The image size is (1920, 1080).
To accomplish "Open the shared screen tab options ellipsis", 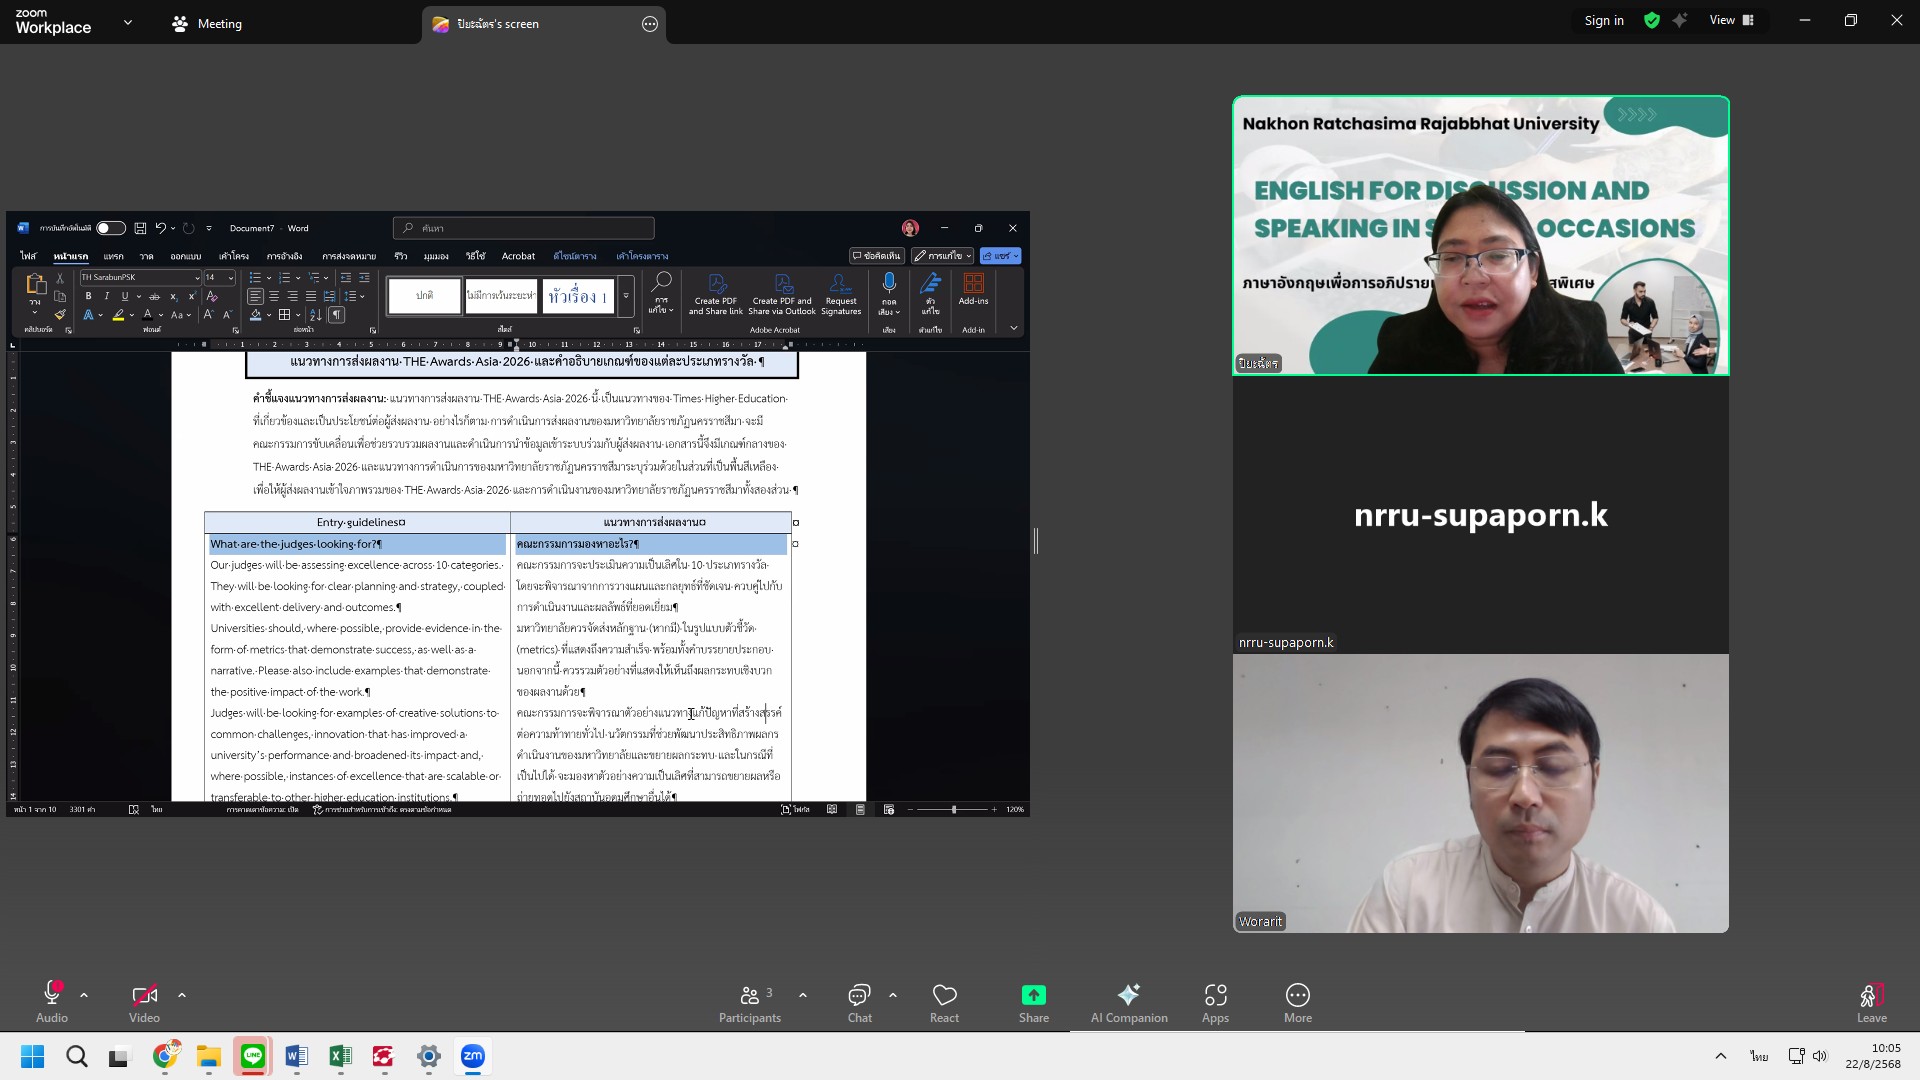I will pyautogui.click(x=650, y=24).
